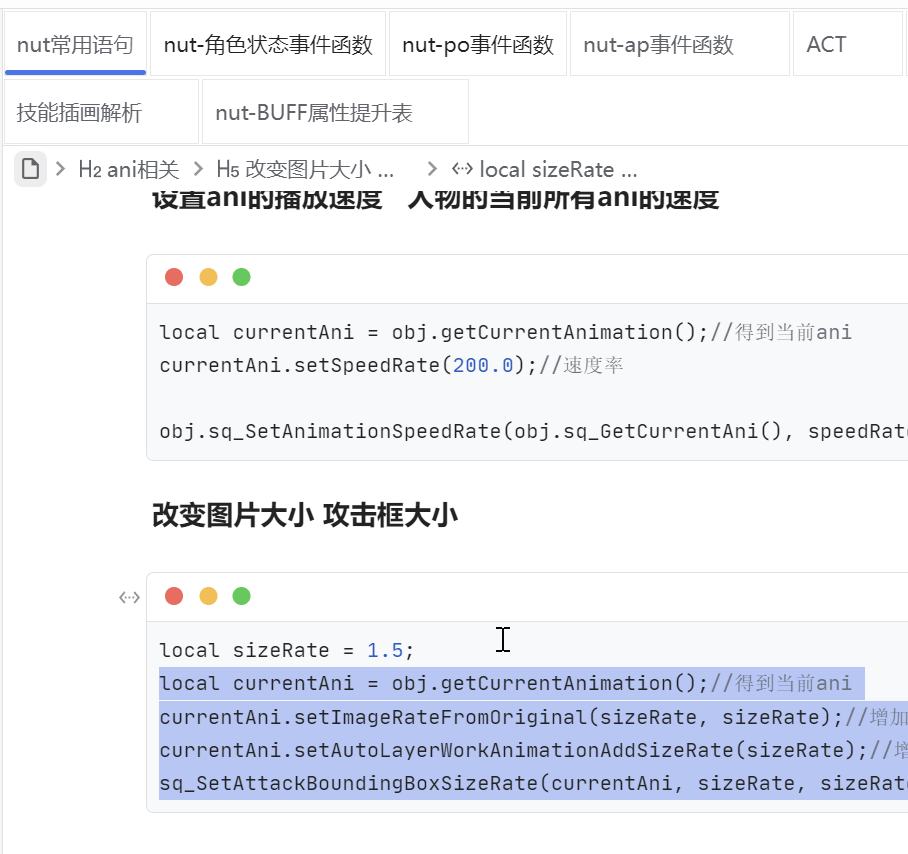
Task: Click the yellow dot on the first code block
Action: [207, 277]
